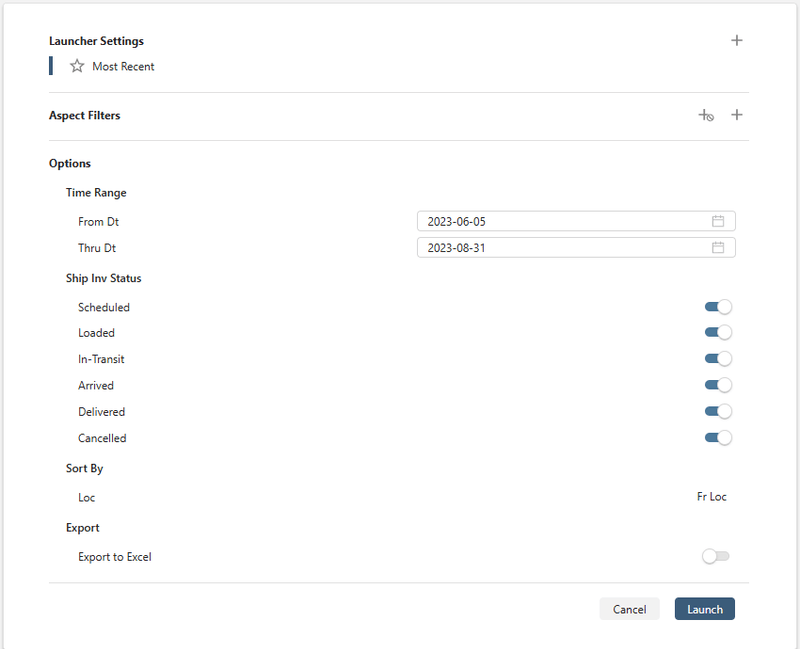
Task: Click inside the From Dt date field
Action: (x=560, y=220)
